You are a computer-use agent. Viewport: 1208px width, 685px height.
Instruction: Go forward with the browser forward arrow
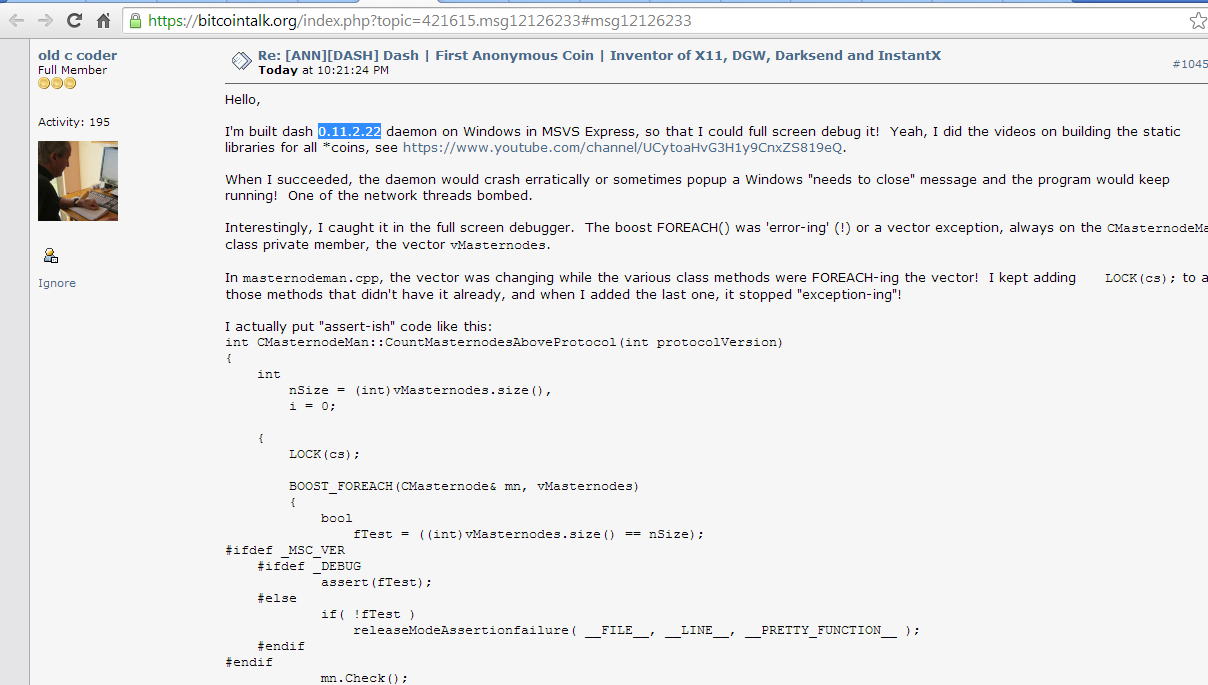[45, 20]
